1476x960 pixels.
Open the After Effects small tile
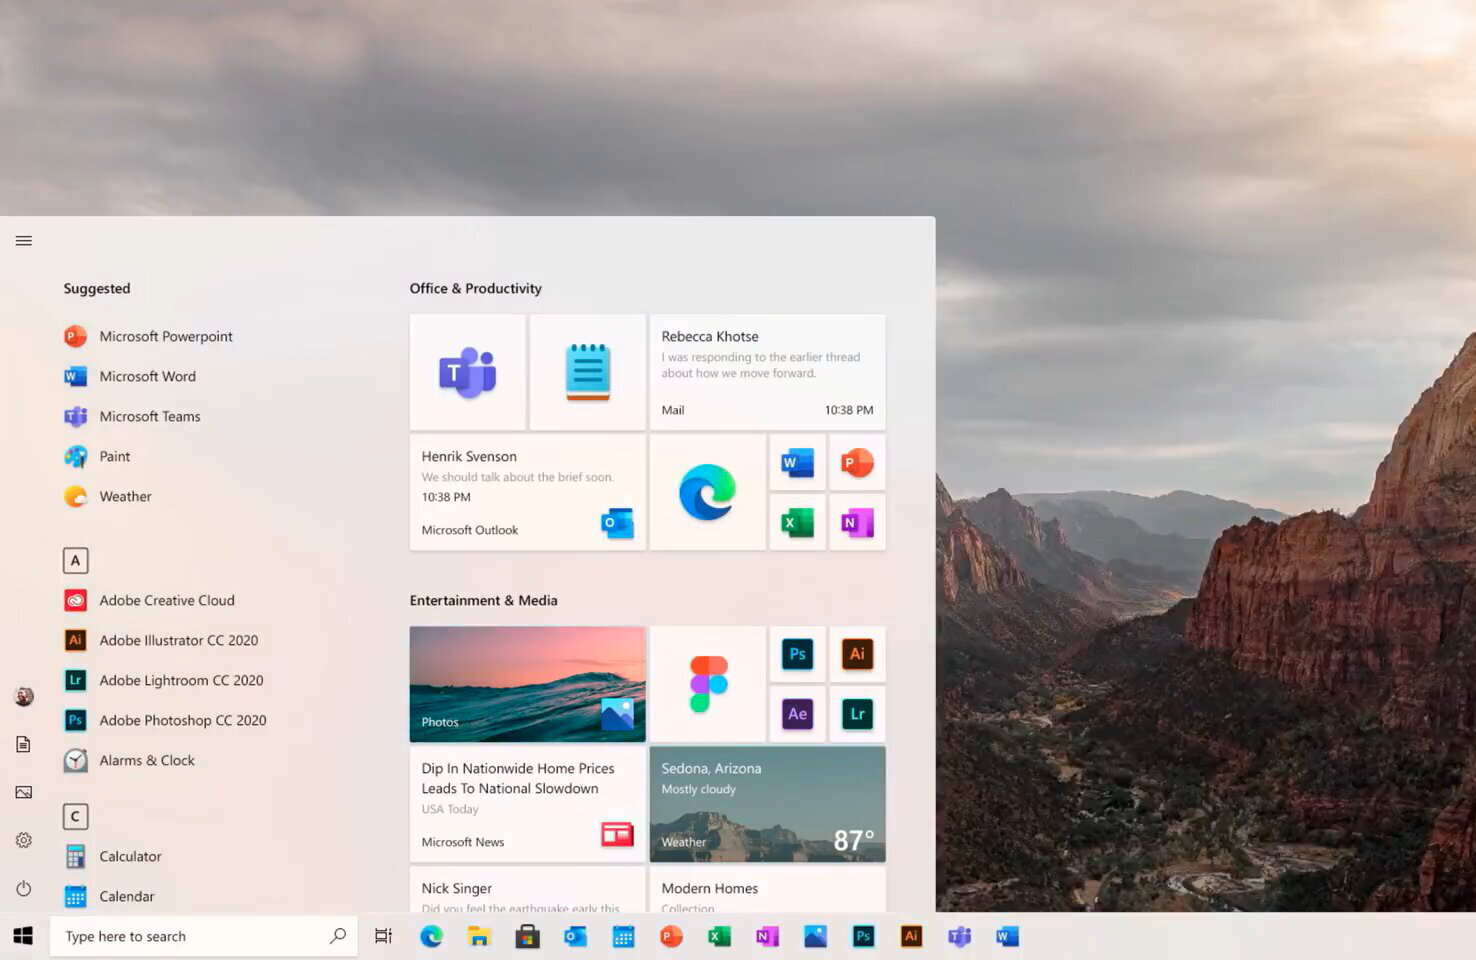(x=798, y=714)
